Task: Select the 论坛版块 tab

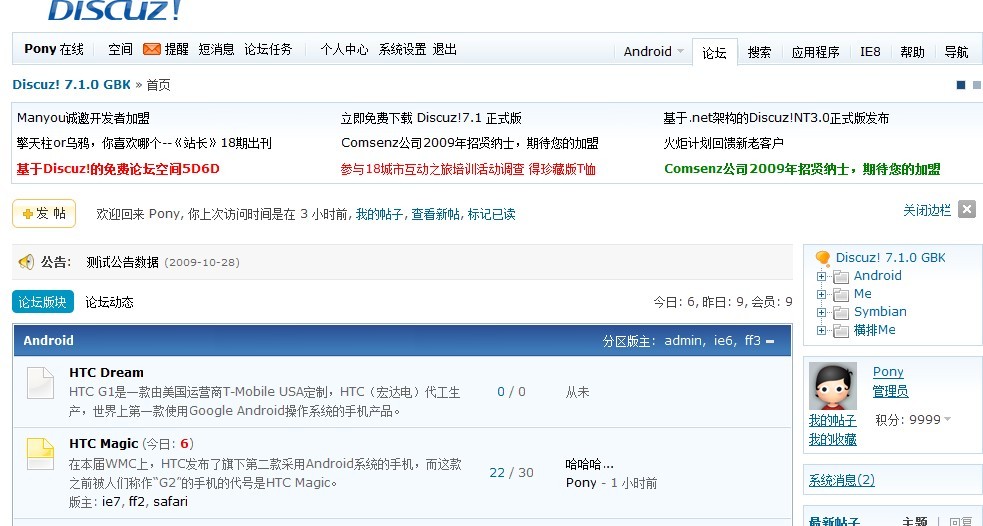Action: [x=43, y=302]
